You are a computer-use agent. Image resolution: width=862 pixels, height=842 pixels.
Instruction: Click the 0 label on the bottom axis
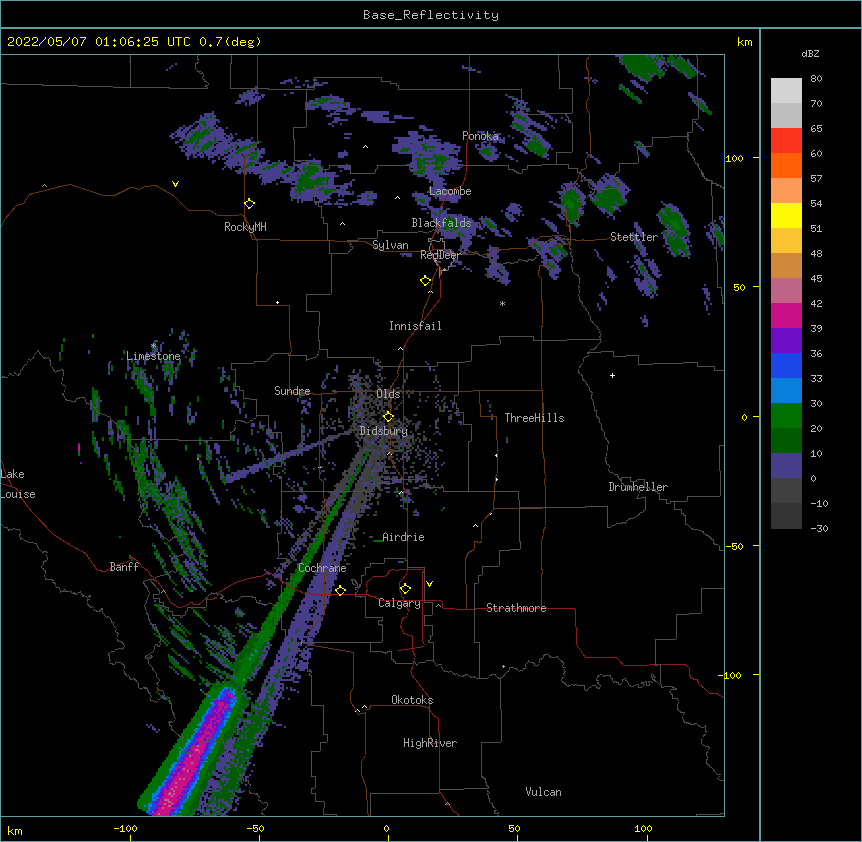pyautogui.click(x=386, y=828)
